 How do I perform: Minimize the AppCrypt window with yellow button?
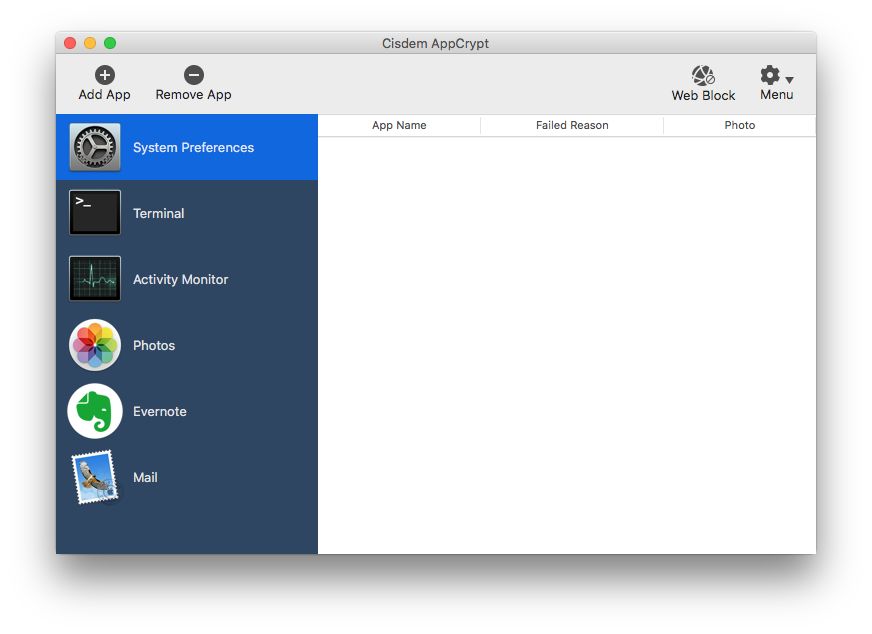[90, 43]
